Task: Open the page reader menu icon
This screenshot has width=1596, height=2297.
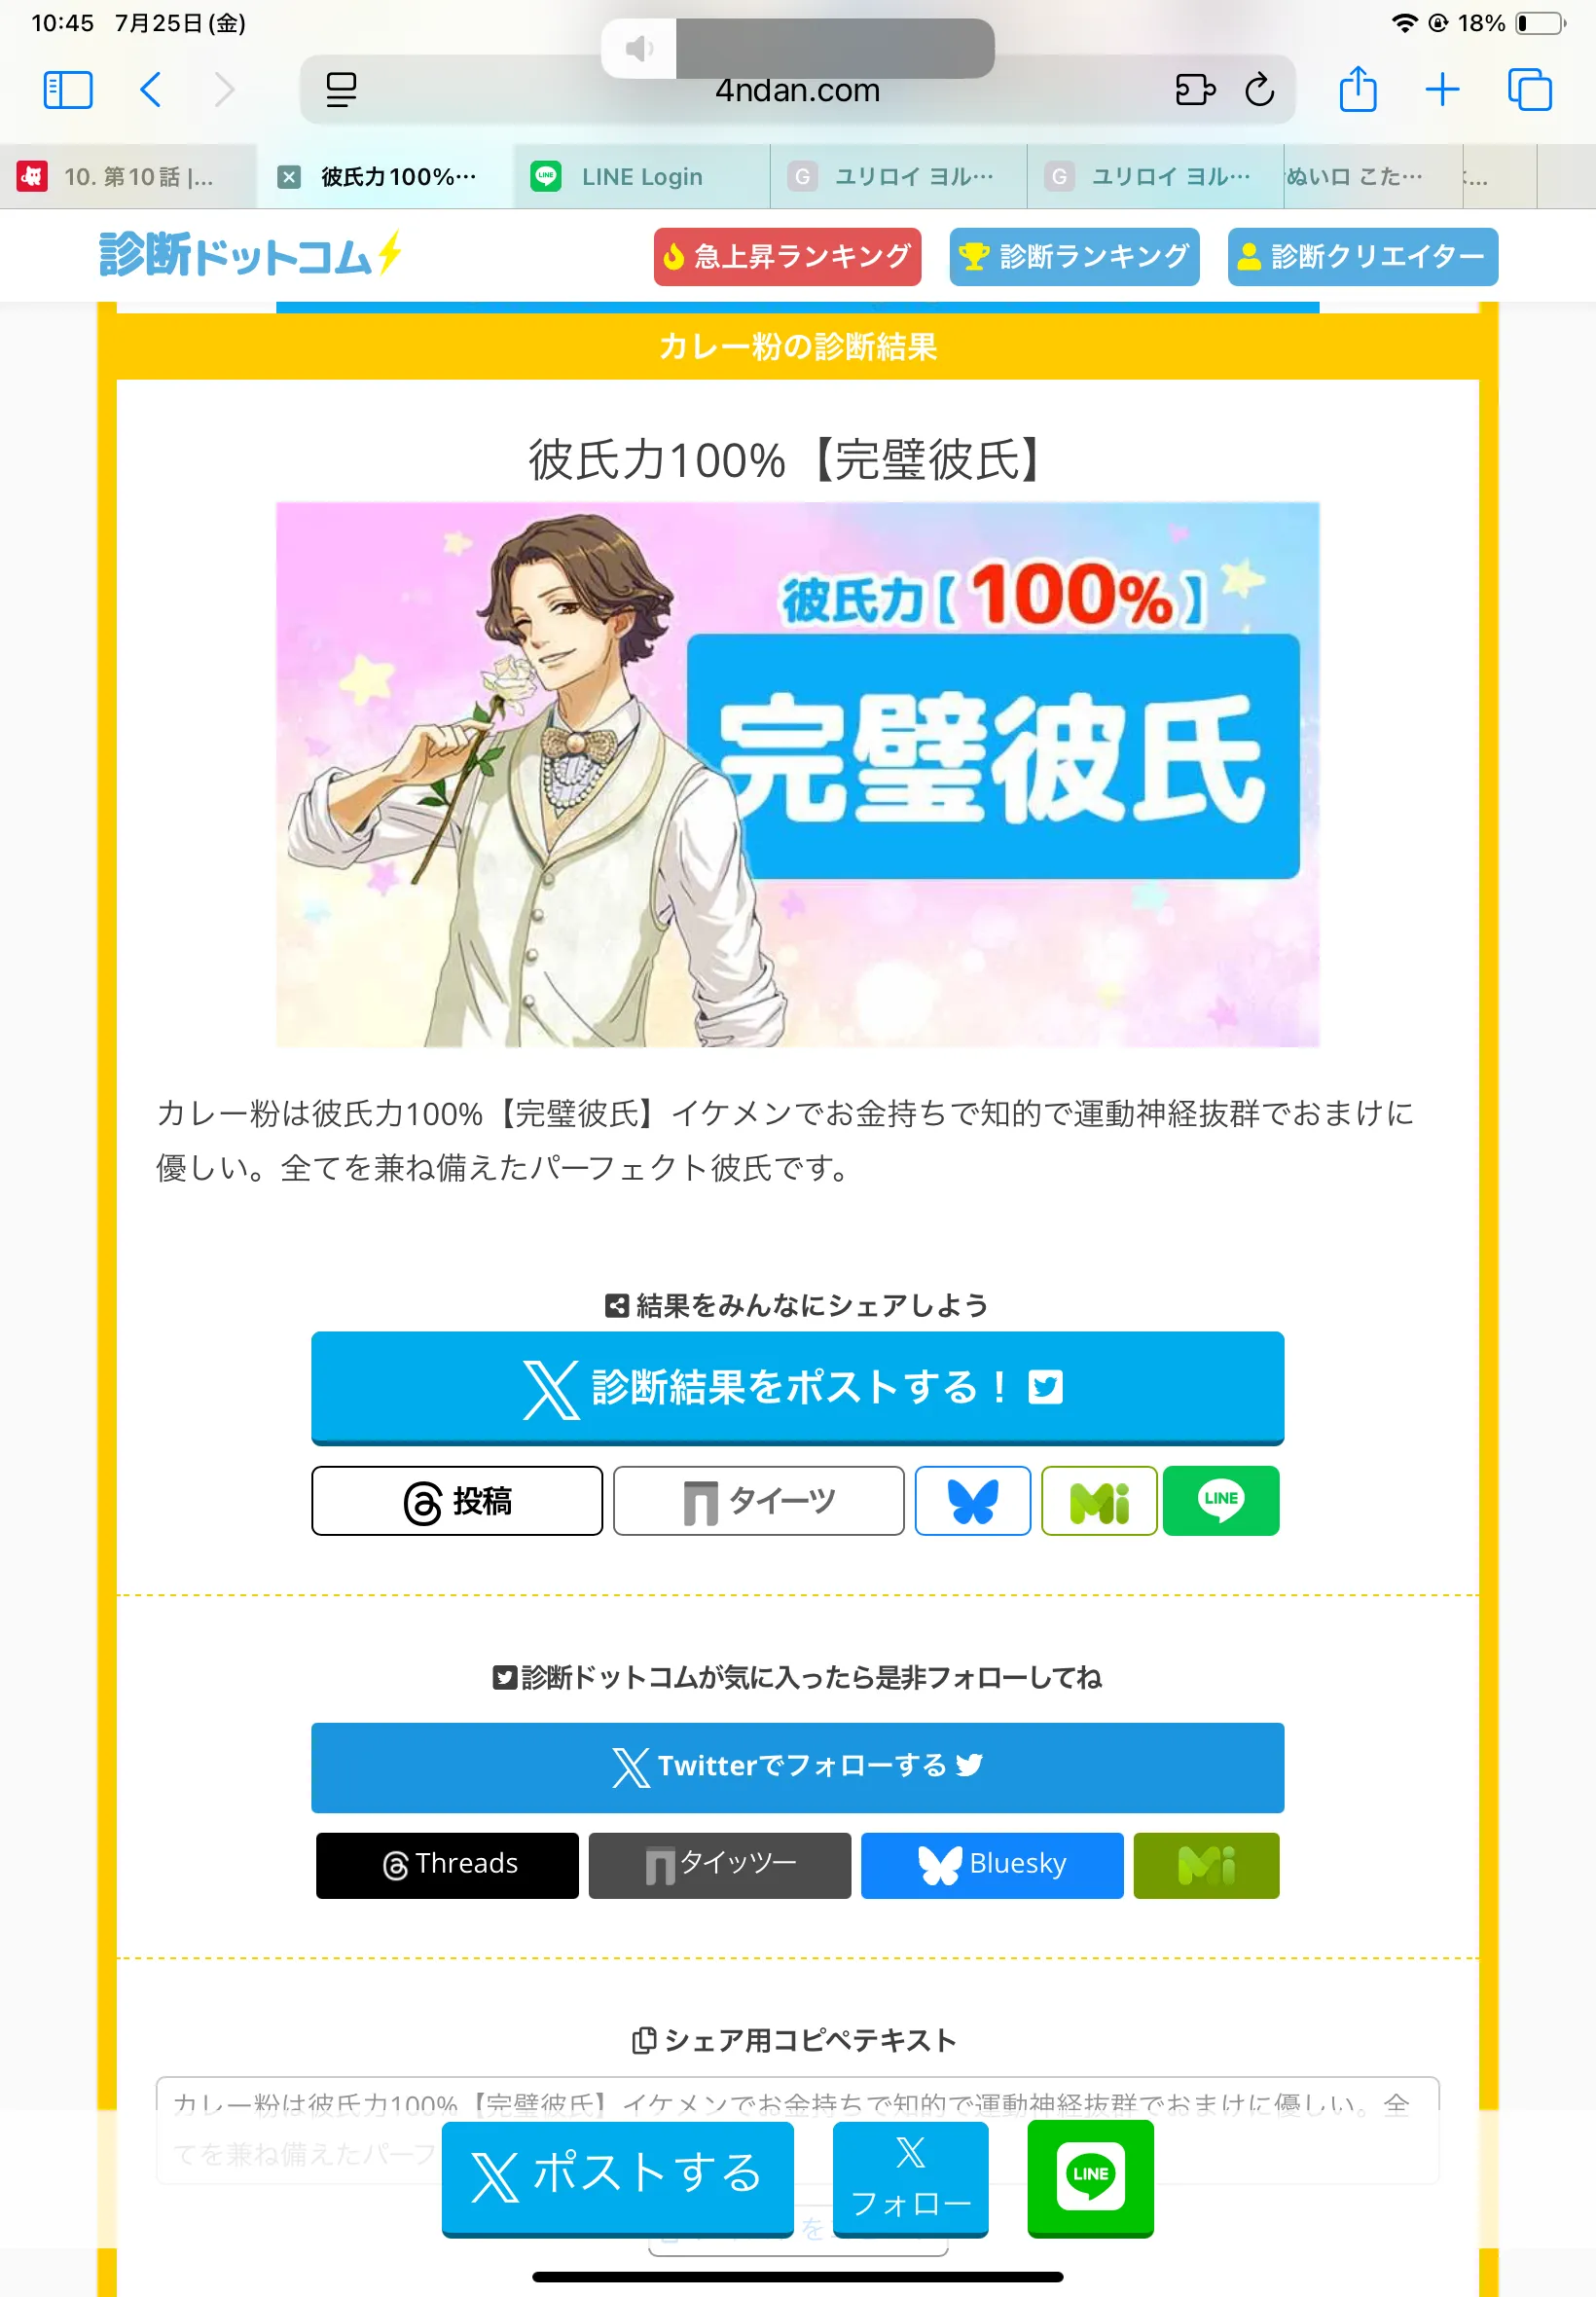Action: click(x=341, y=90)
